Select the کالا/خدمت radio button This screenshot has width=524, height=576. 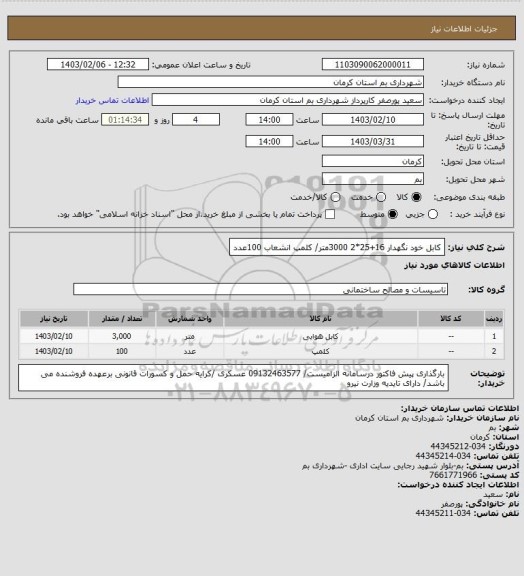[x=335, y=197]
